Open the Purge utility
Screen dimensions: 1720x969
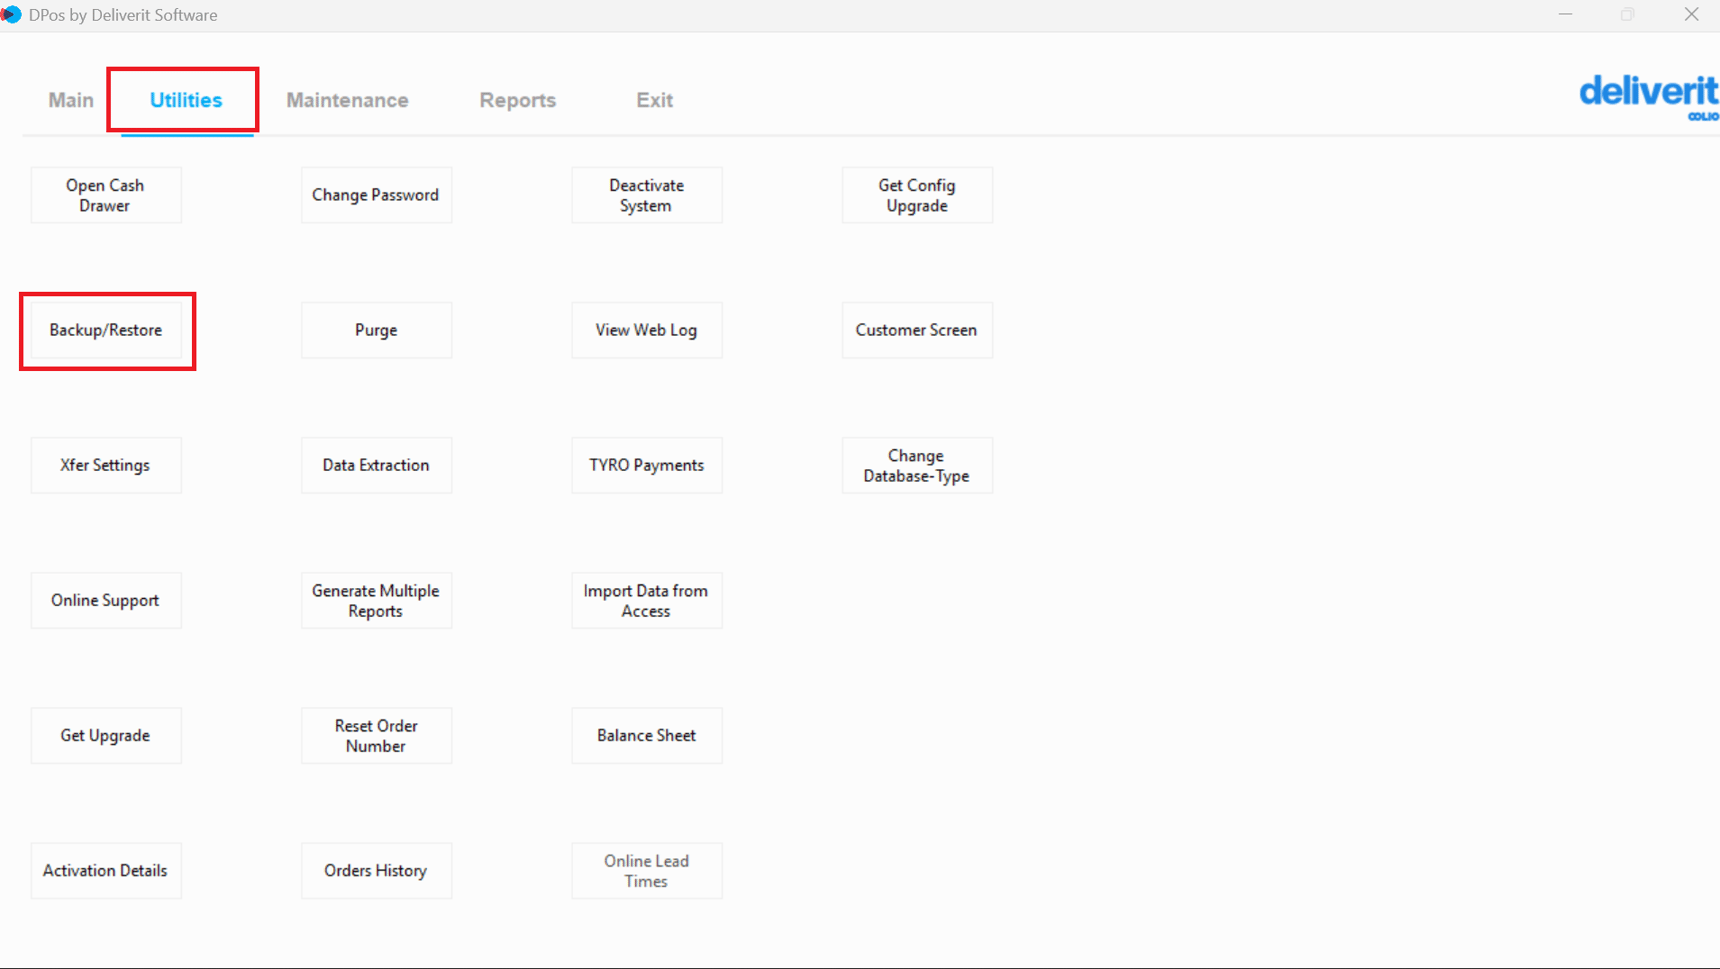point(376,330)
